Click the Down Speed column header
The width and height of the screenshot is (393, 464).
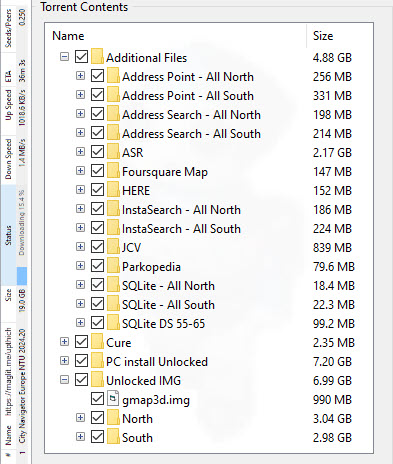coord(8,159)
